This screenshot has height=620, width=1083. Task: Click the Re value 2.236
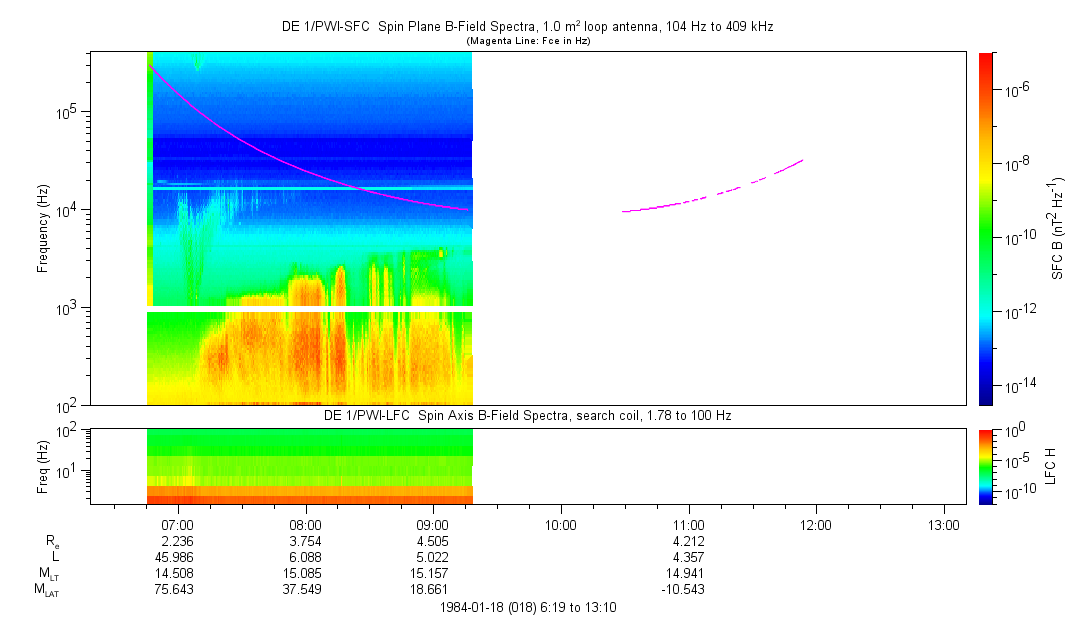click(177, 541)
